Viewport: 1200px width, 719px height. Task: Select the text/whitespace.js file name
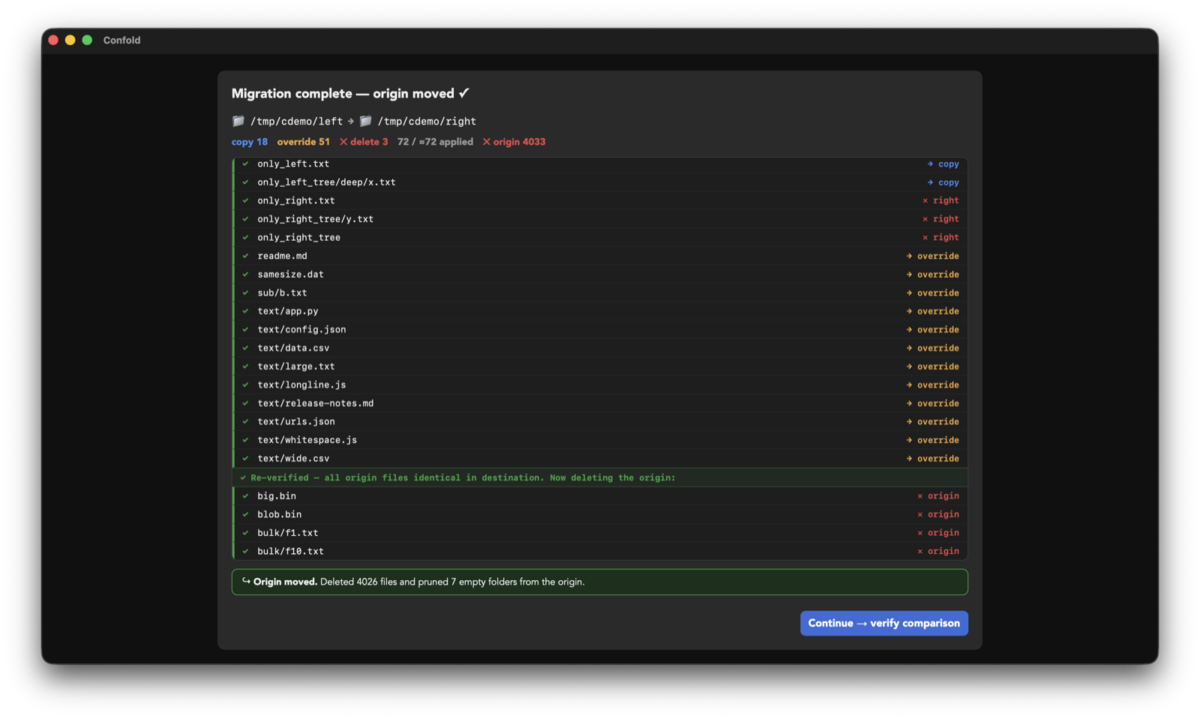307,440
